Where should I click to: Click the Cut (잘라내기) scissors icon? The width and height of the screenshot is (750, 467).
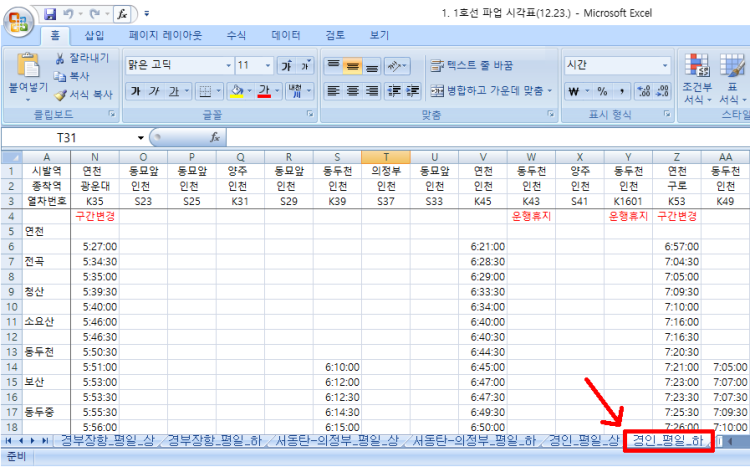tap(60, 58)
